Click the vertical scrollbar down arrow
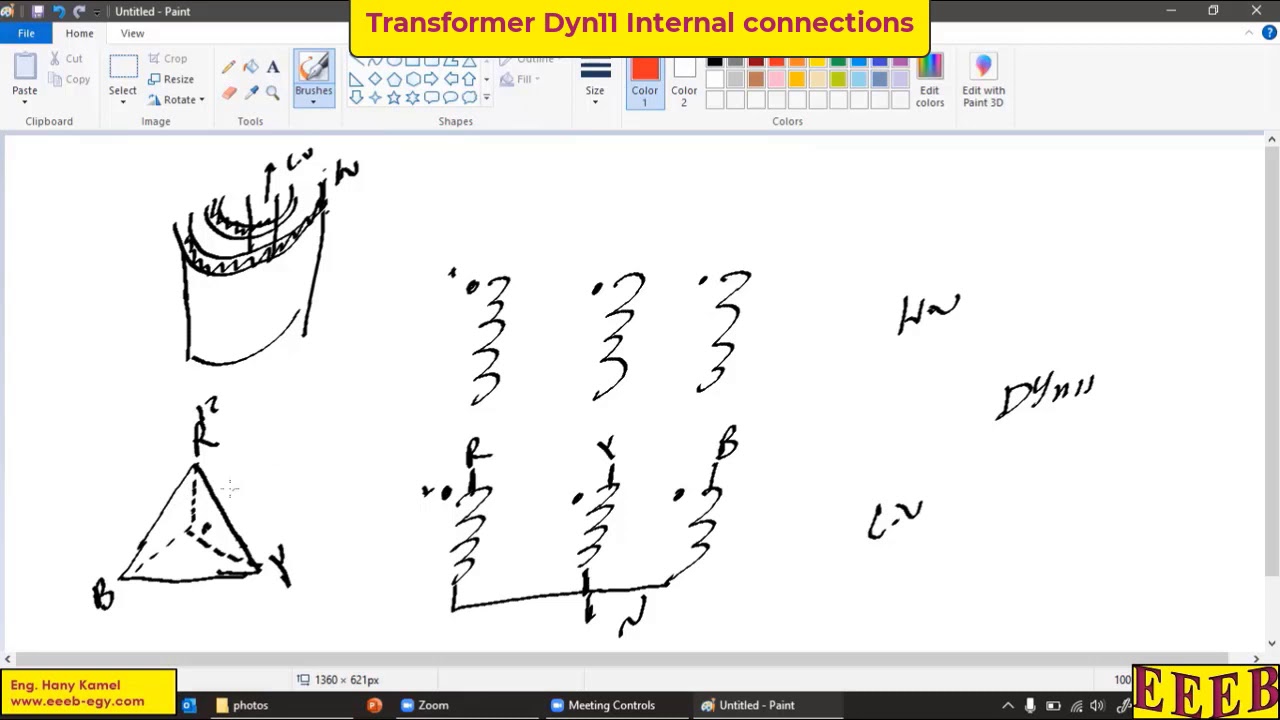 tap(1272, 644)
